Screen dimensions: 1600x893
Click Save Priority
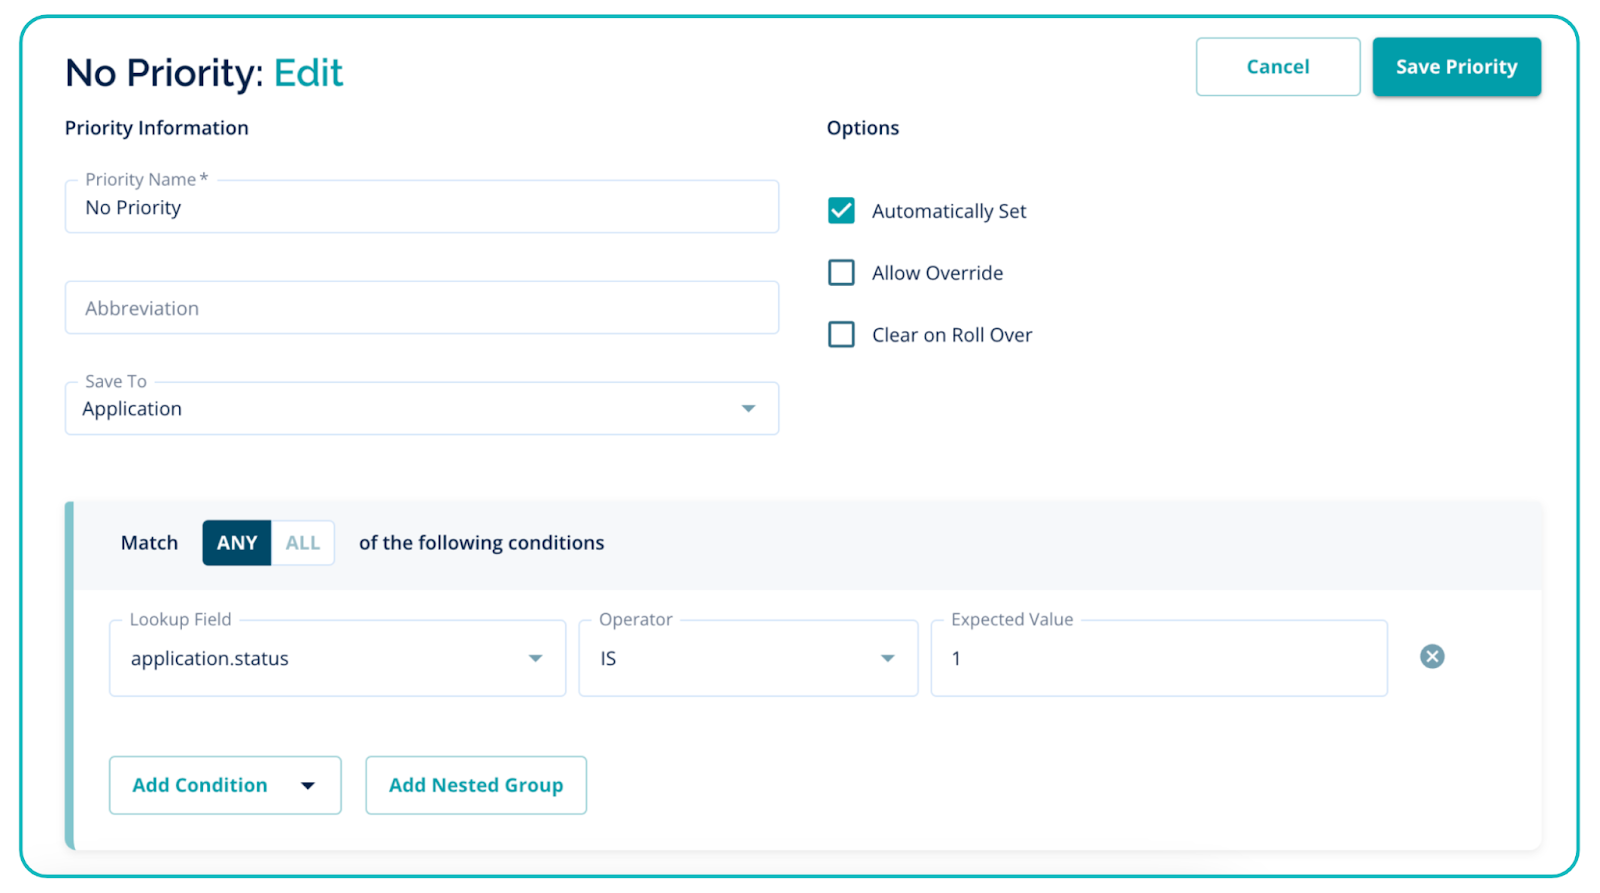[x=1456, y=67]
